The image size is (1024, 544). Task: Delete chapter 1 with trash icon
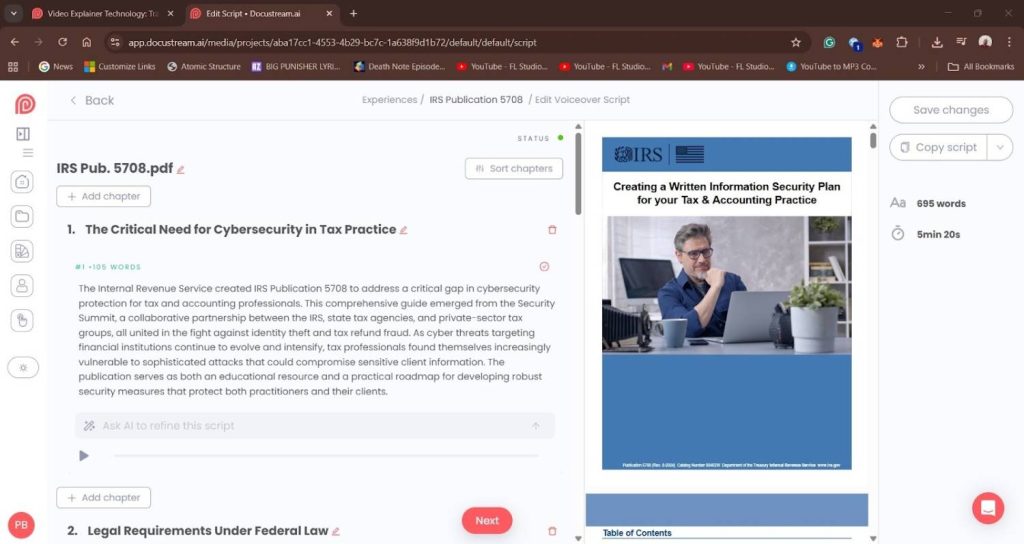[552, 230]
